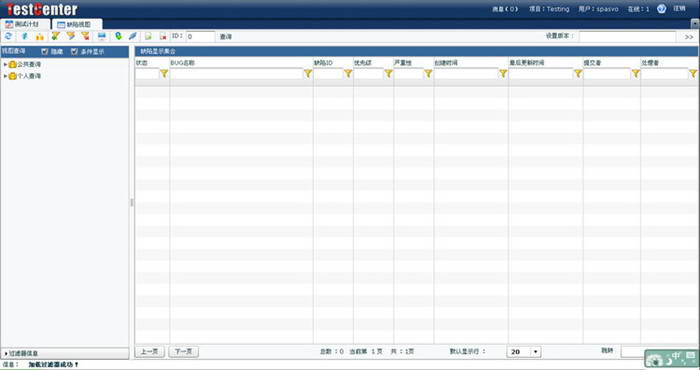Click the 上一页 previous page button
This screenshot has height=370, width=700.
[x=150, y=352]
